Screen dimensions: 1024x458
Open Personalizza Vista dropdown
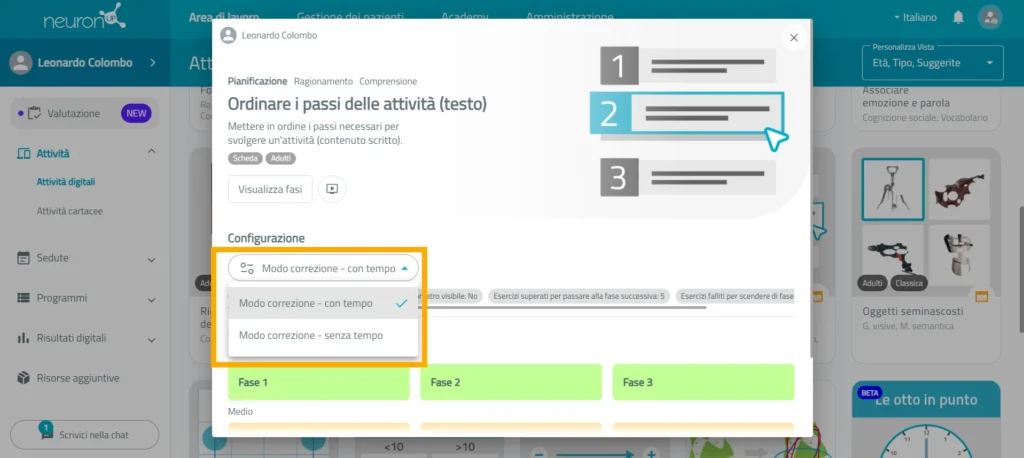coord(933,63)
